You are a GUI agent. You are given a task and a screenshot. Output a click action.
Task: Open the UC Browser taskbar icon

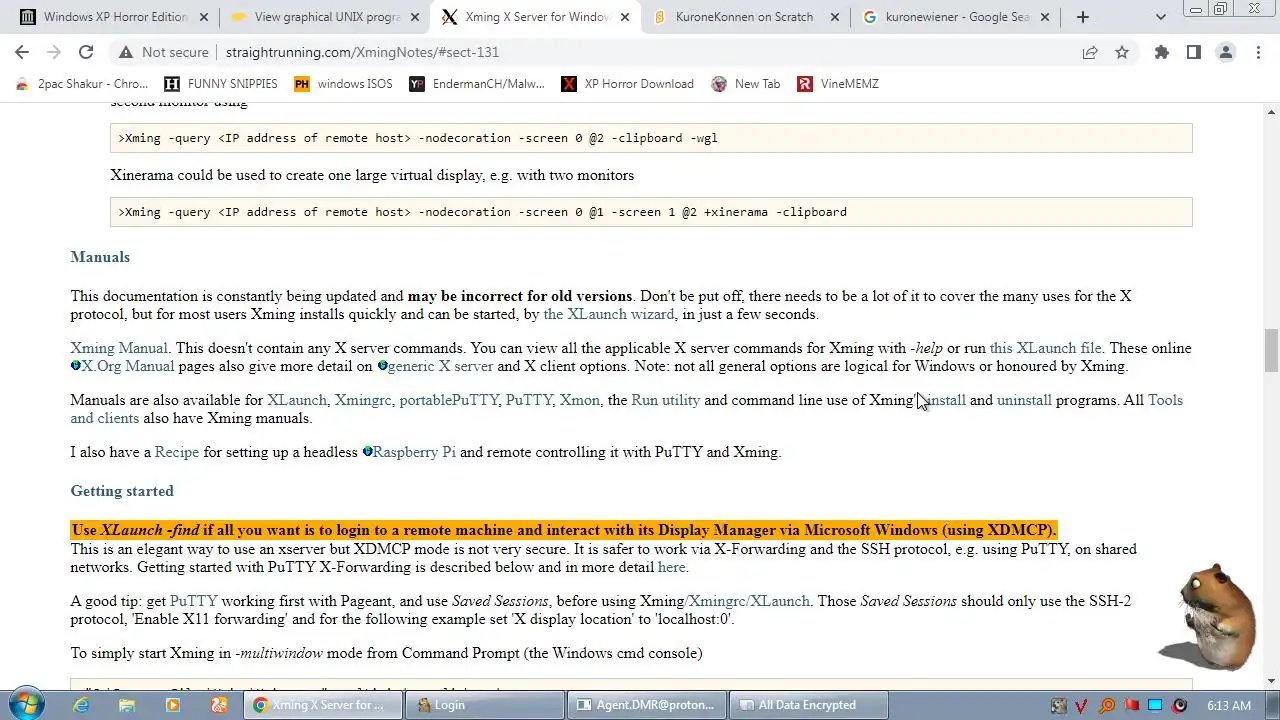coord(219,705)
